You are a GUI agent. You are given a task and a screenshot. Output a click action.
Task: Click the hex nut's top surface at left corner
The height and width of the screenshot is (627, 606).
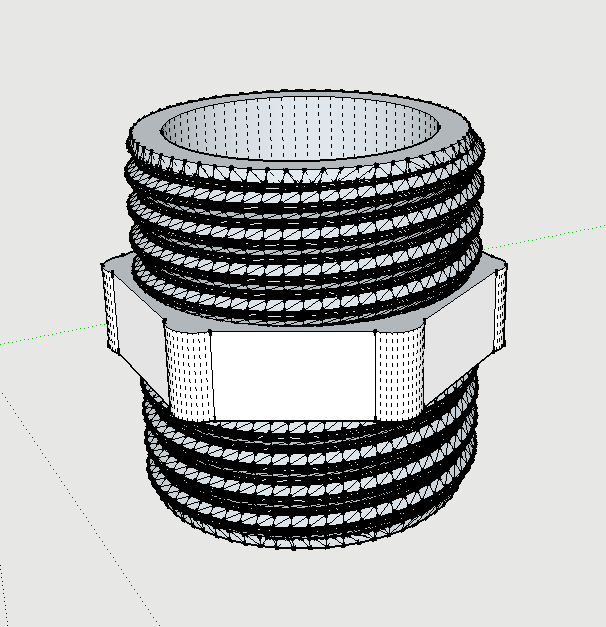(116, 264)
